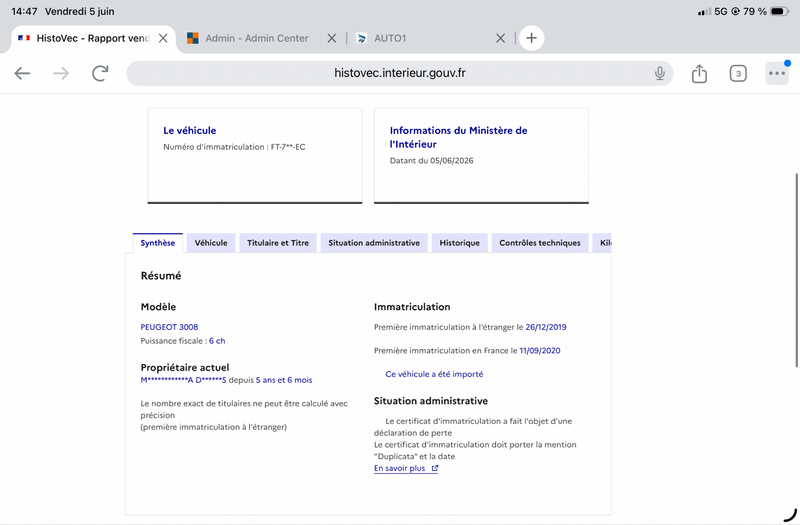Close the AUTO1 tab
The height and width of the screenshot is (525, 800).
[x=501, y=38]
